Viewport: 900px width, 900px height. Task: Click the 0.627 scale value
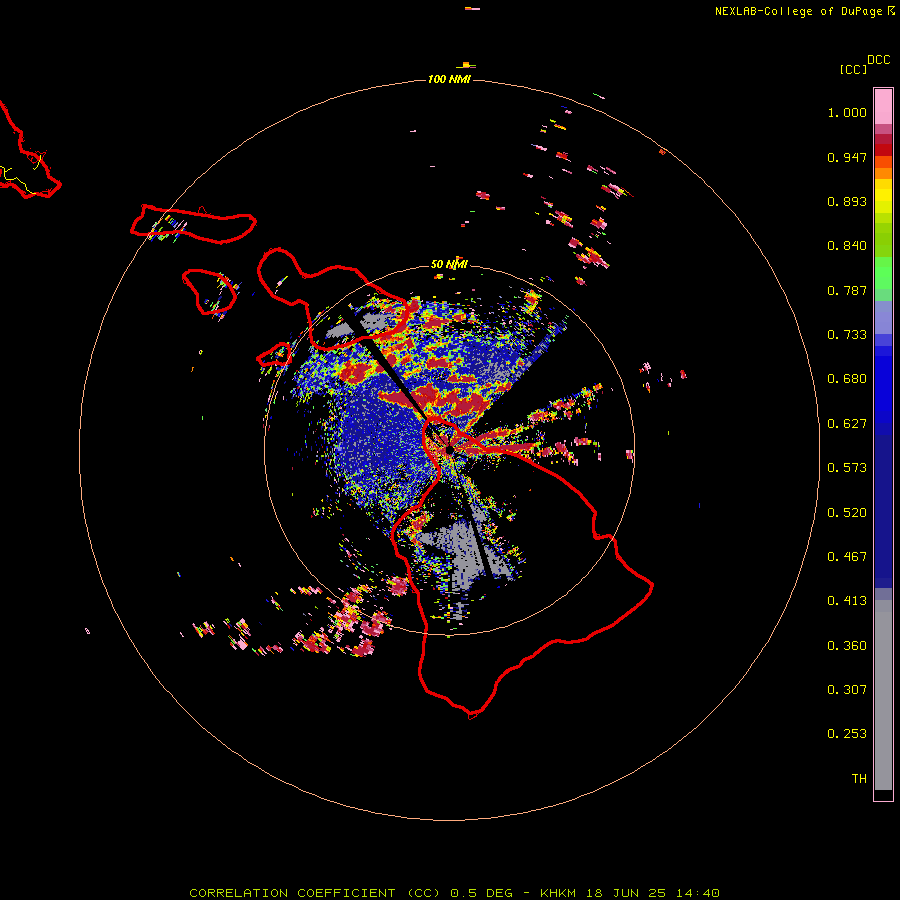(847, 424)
